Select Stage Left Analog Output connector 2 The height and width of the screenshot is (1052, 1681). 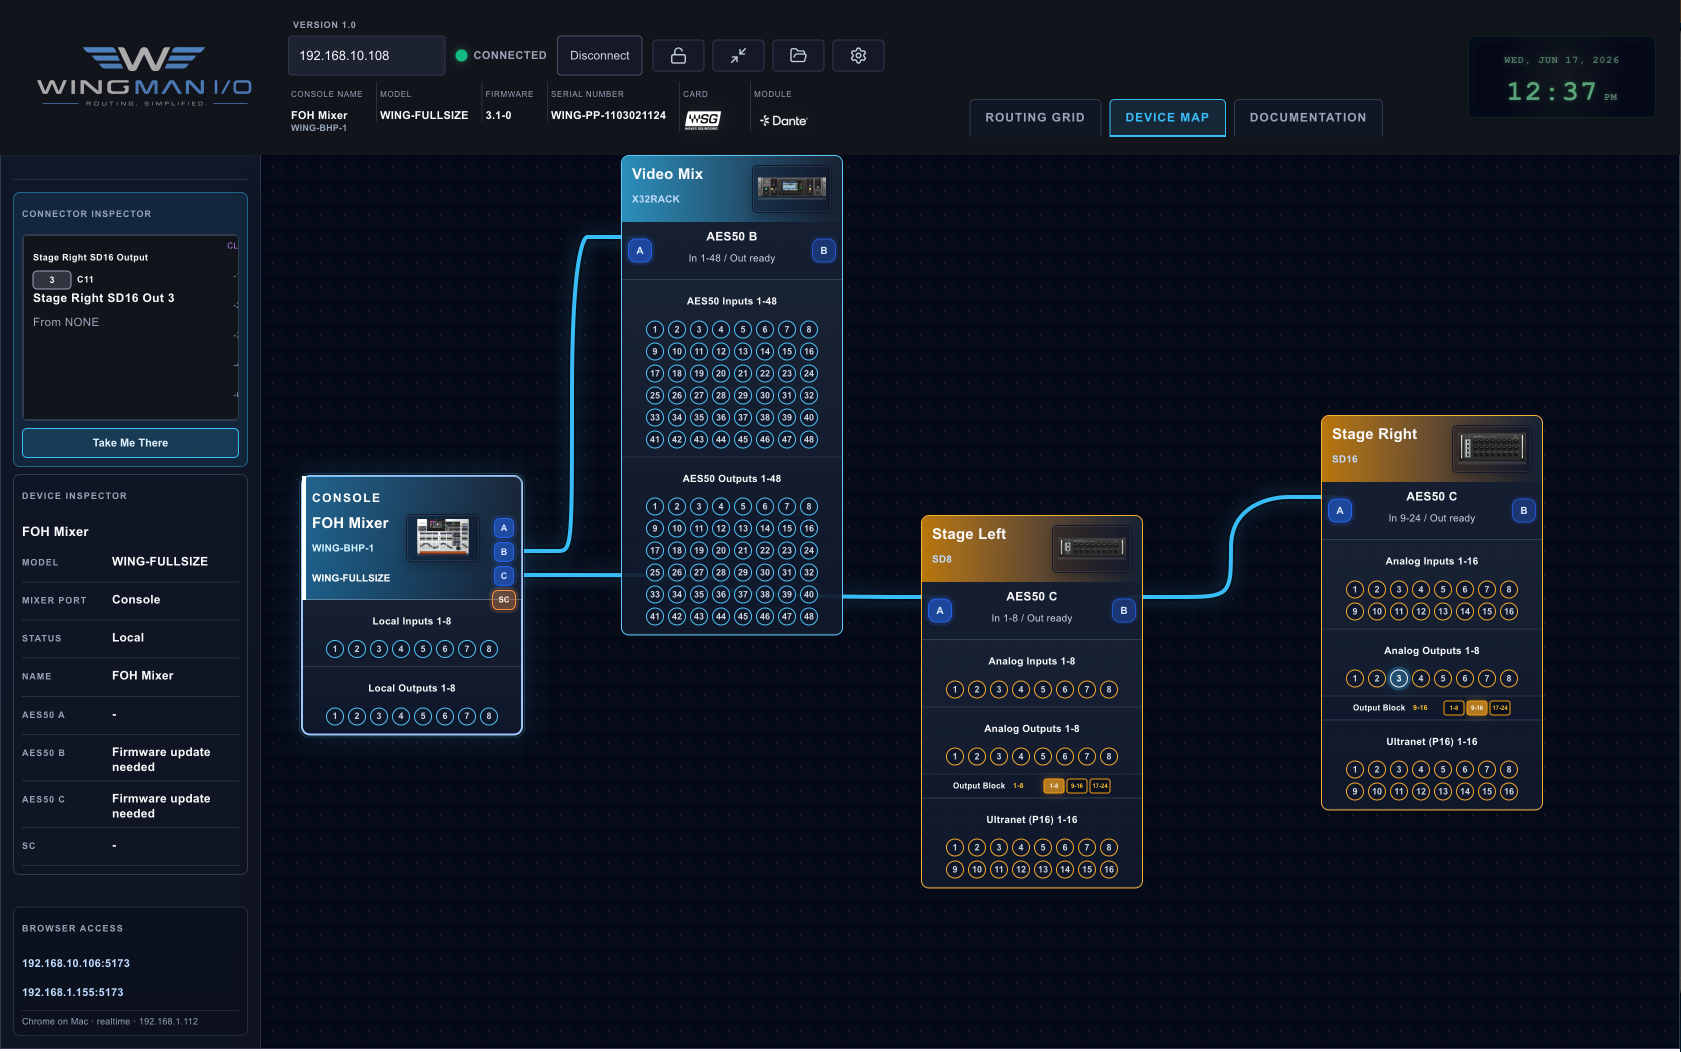[977, 756]
